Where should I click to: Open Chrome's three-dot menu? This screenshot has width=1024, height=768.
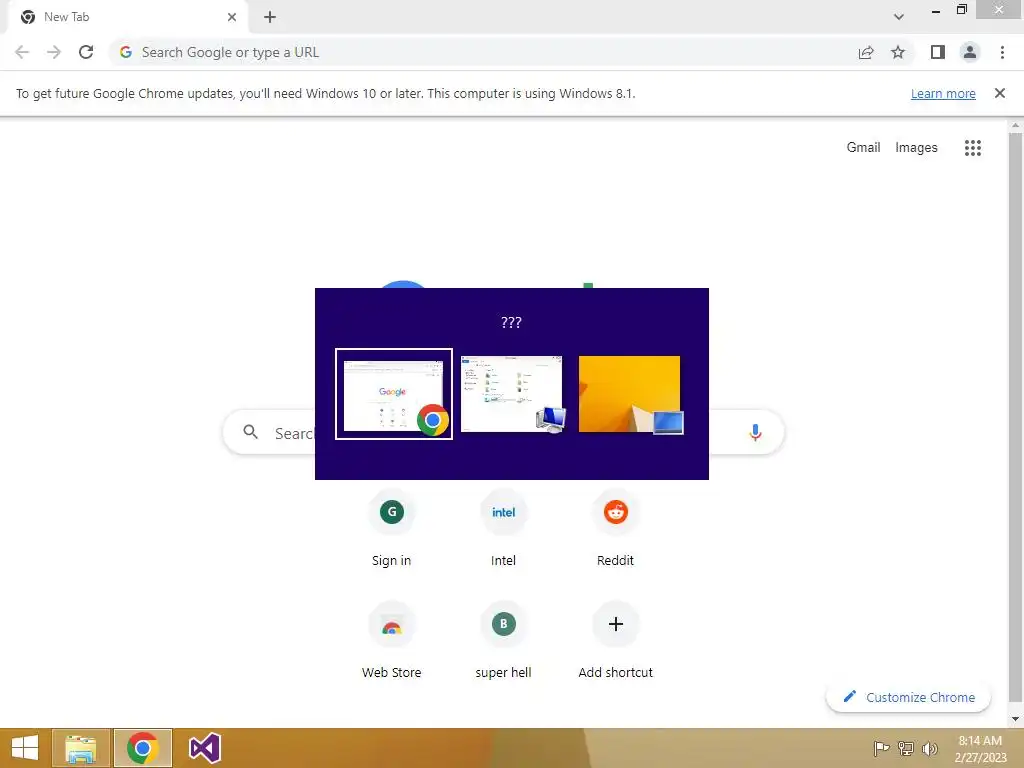[x=1002, y=52]
